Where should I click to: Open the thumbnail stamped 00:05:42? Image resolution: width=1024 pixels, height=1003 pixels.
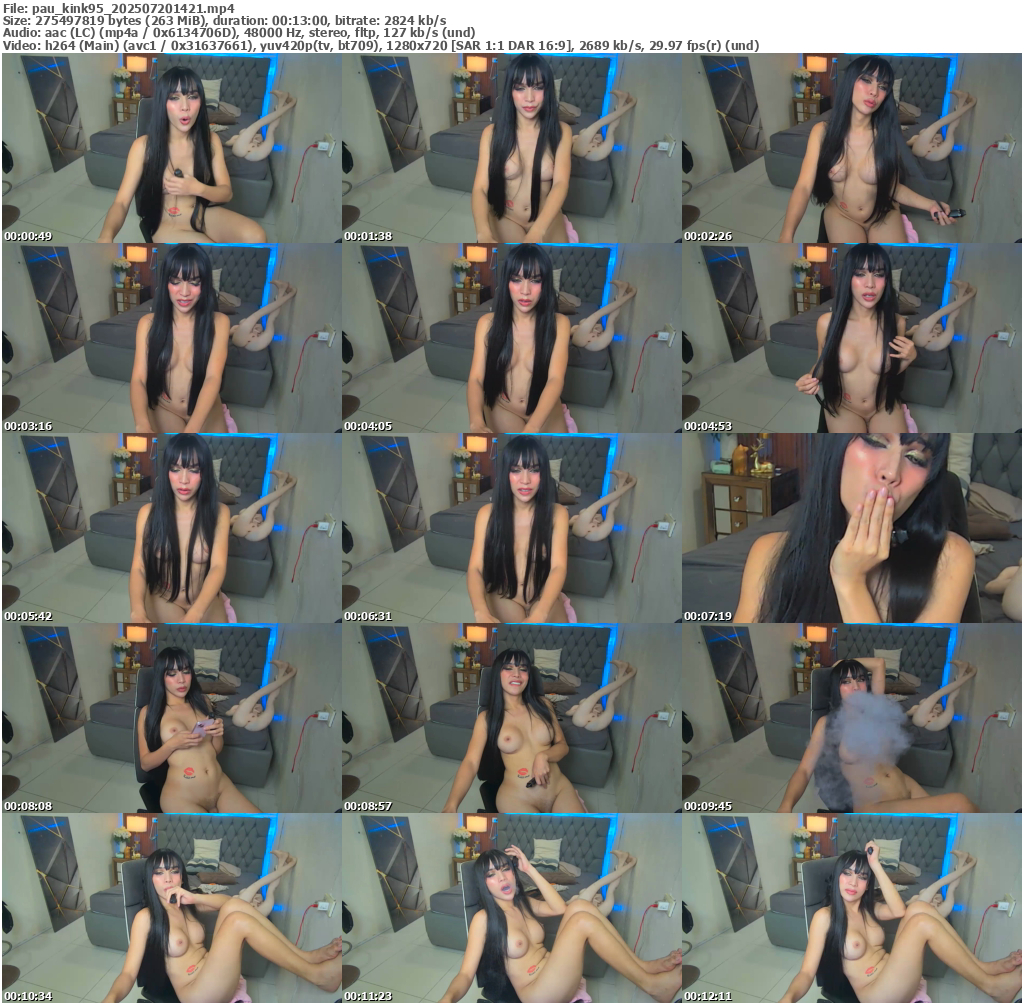[x=172, y=528]
